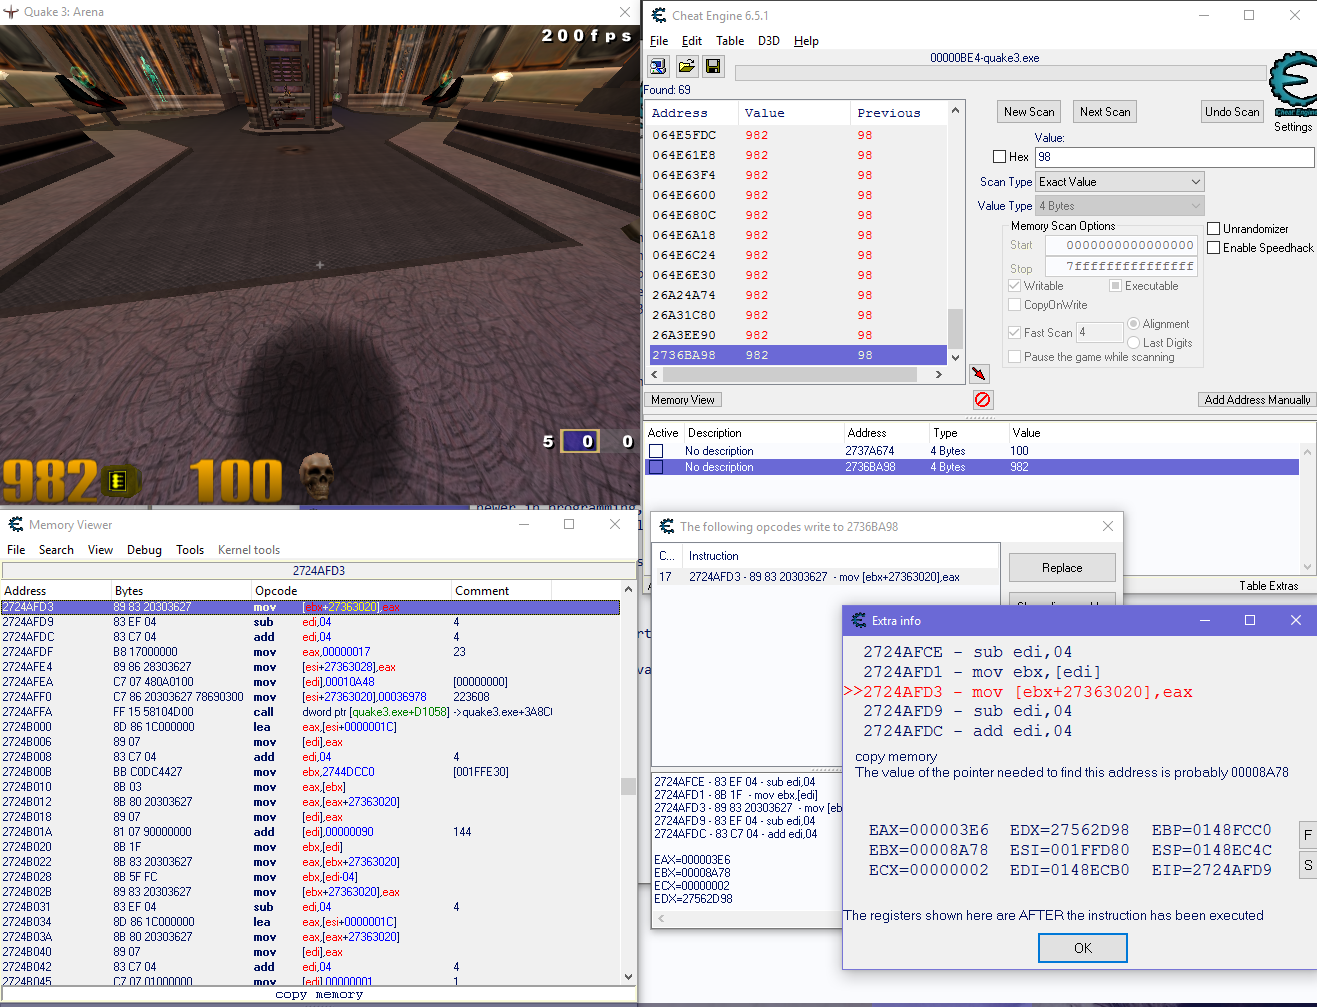Open Memory Viewer Search menu
Viewport: 1317px width, 1007px height.
pyautogui.click(x=56, y=550)
